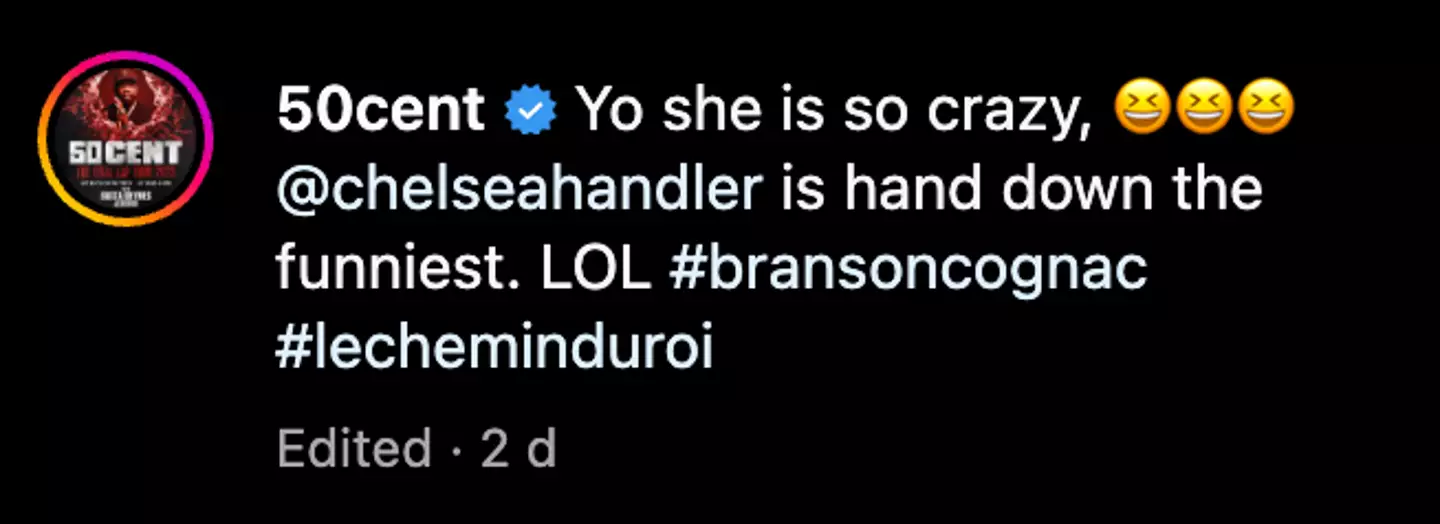Click the word "Yo" in the caption

604,112
